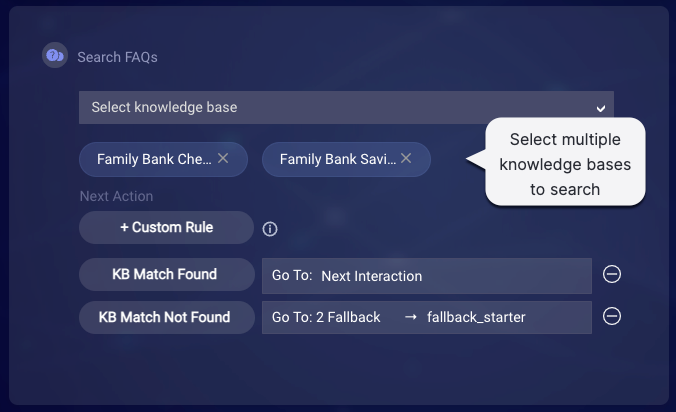
Task: Delete the KB Match Not Found rule
Action: click(x=612, y=316)
